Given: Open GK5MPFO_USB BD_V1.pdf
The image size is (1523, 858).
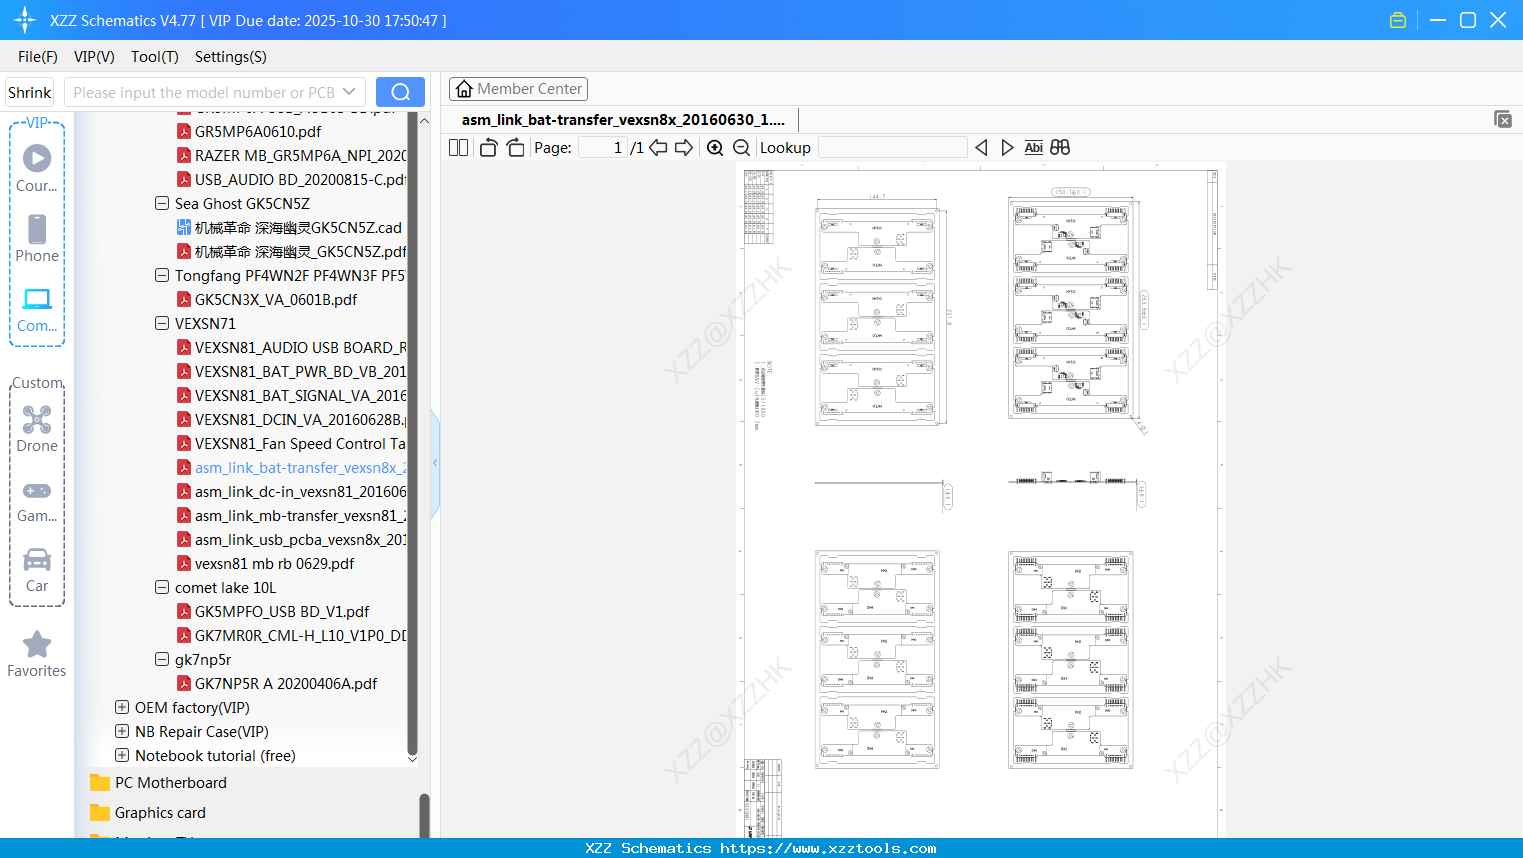Looking at the screenshot, I should point(282,611).
